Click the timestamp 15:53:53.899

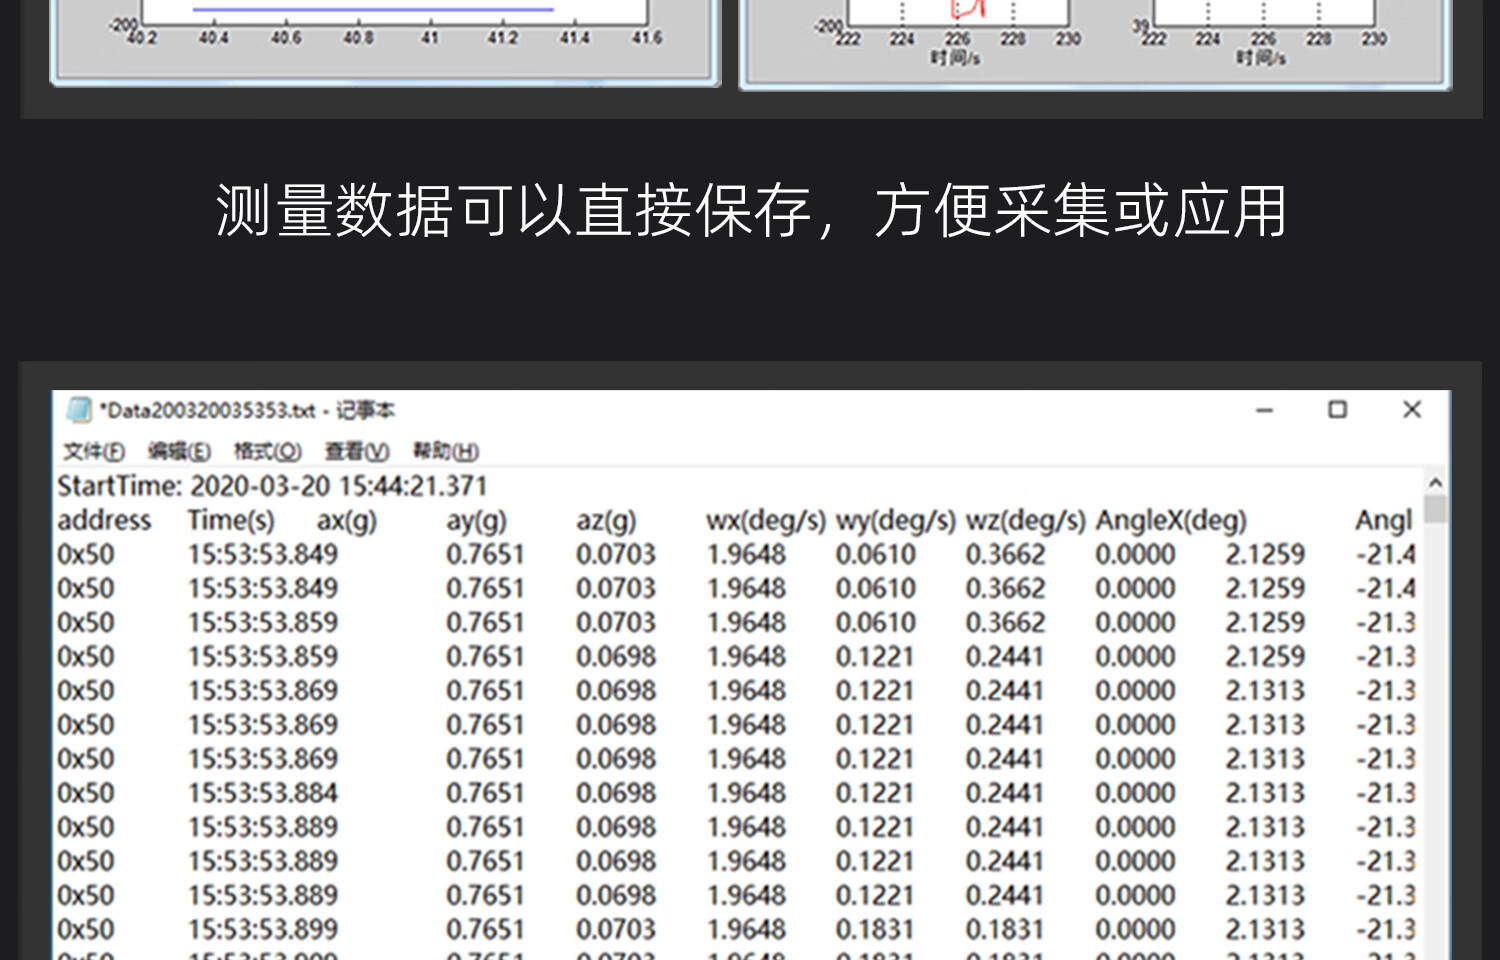pyautogui.click(x=263, y=929)
